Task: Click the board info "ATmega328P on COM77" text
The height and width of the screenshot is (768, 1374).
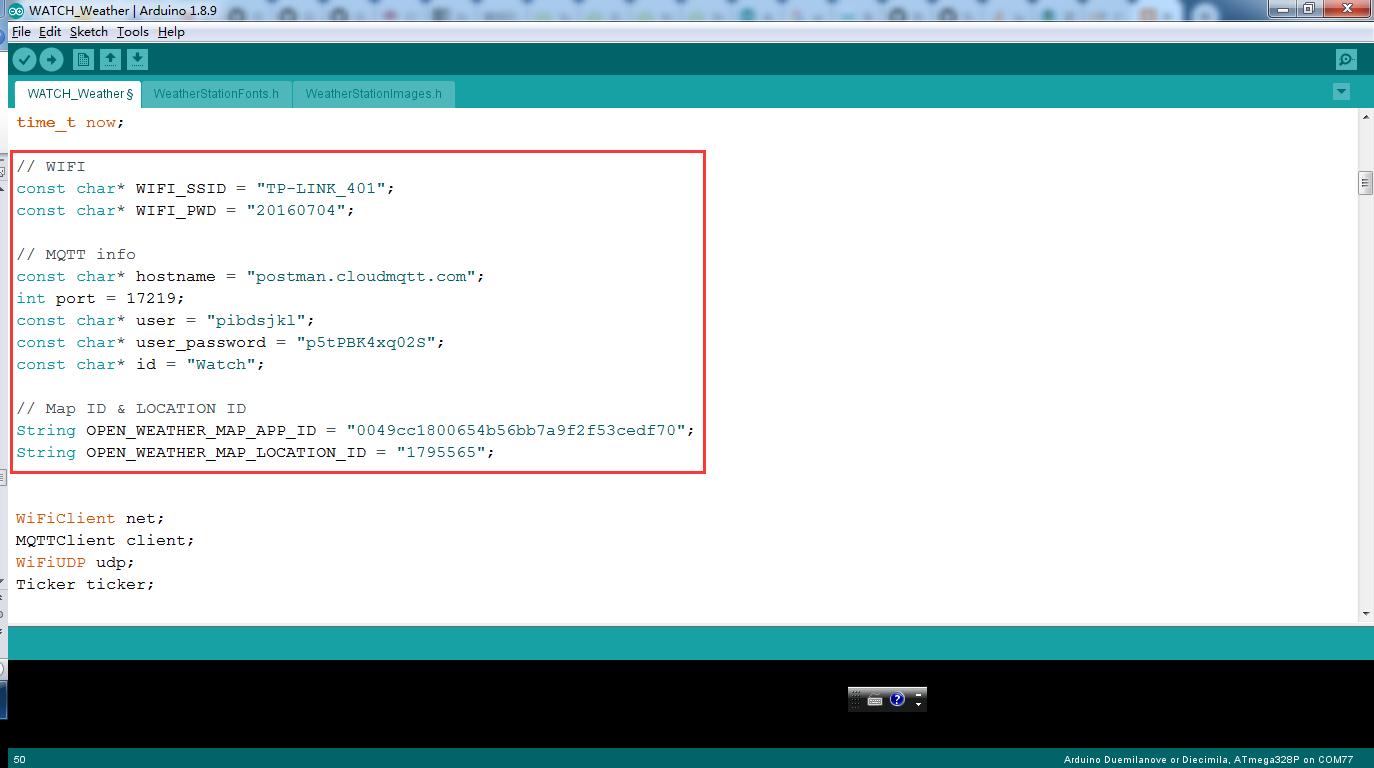Action: click(1294, 760)
